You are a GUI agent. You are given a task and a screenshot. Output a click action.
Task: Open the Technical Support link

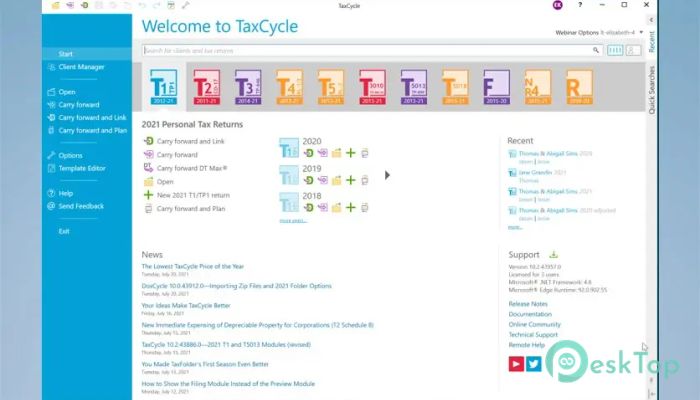[533, 335]
